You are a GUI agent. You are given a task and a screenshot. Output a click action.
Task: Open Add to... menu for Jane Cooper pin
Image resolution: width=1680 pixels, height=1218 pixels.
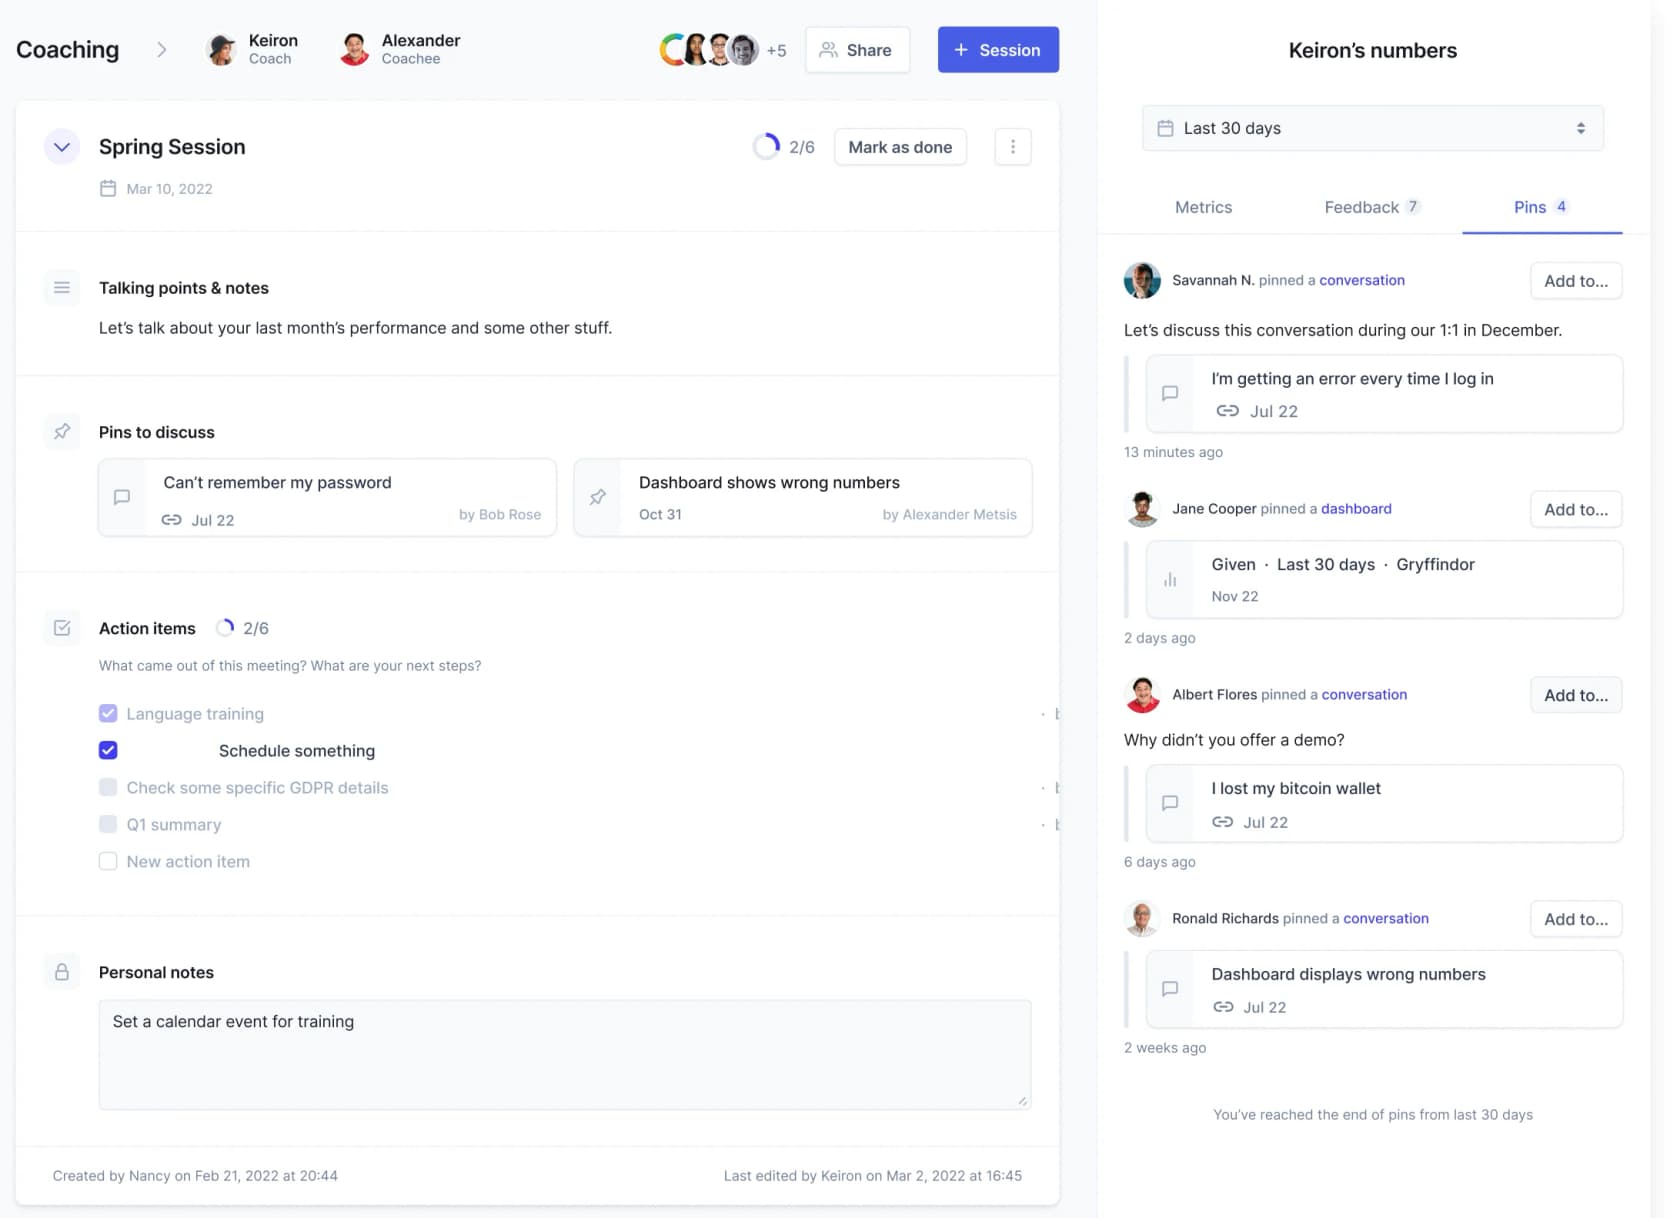[1576, 509]
